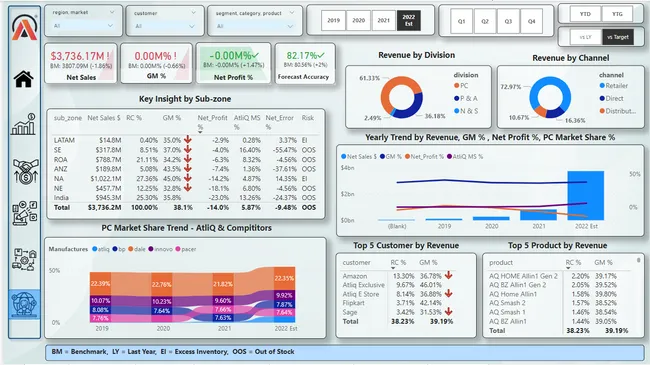Image resolution: width=650 pixels, height=365 pixels.
Task: Compare vs Target benchmark
Action: click(x=618, y=37)
